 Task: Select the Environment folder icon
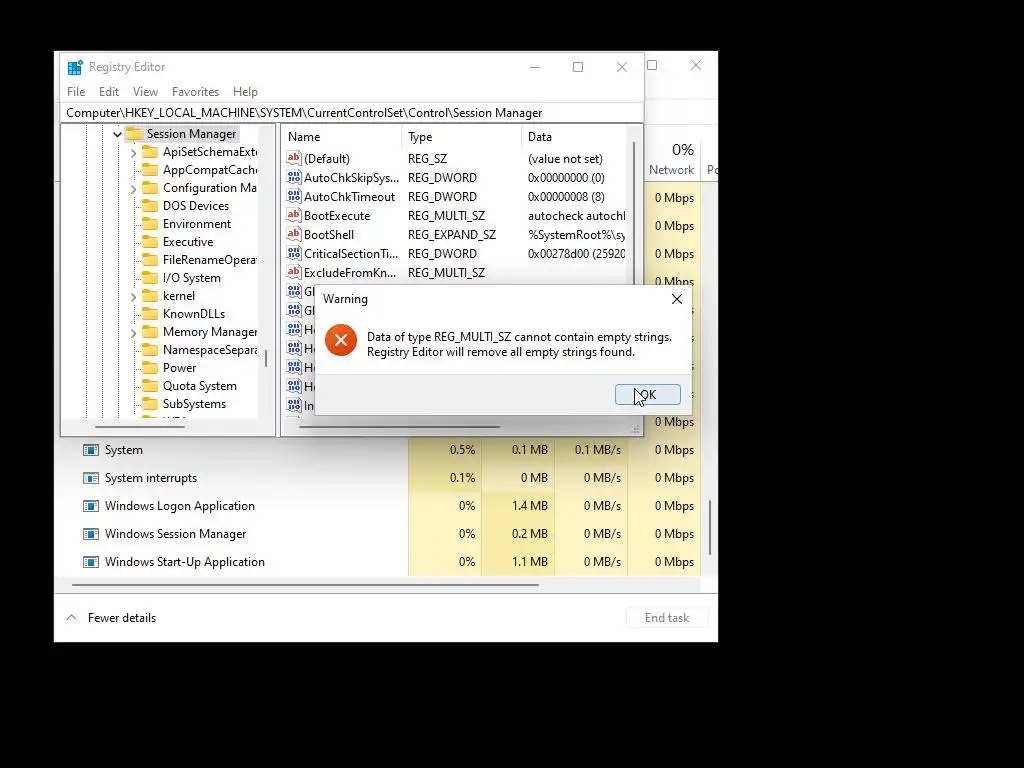150,224
